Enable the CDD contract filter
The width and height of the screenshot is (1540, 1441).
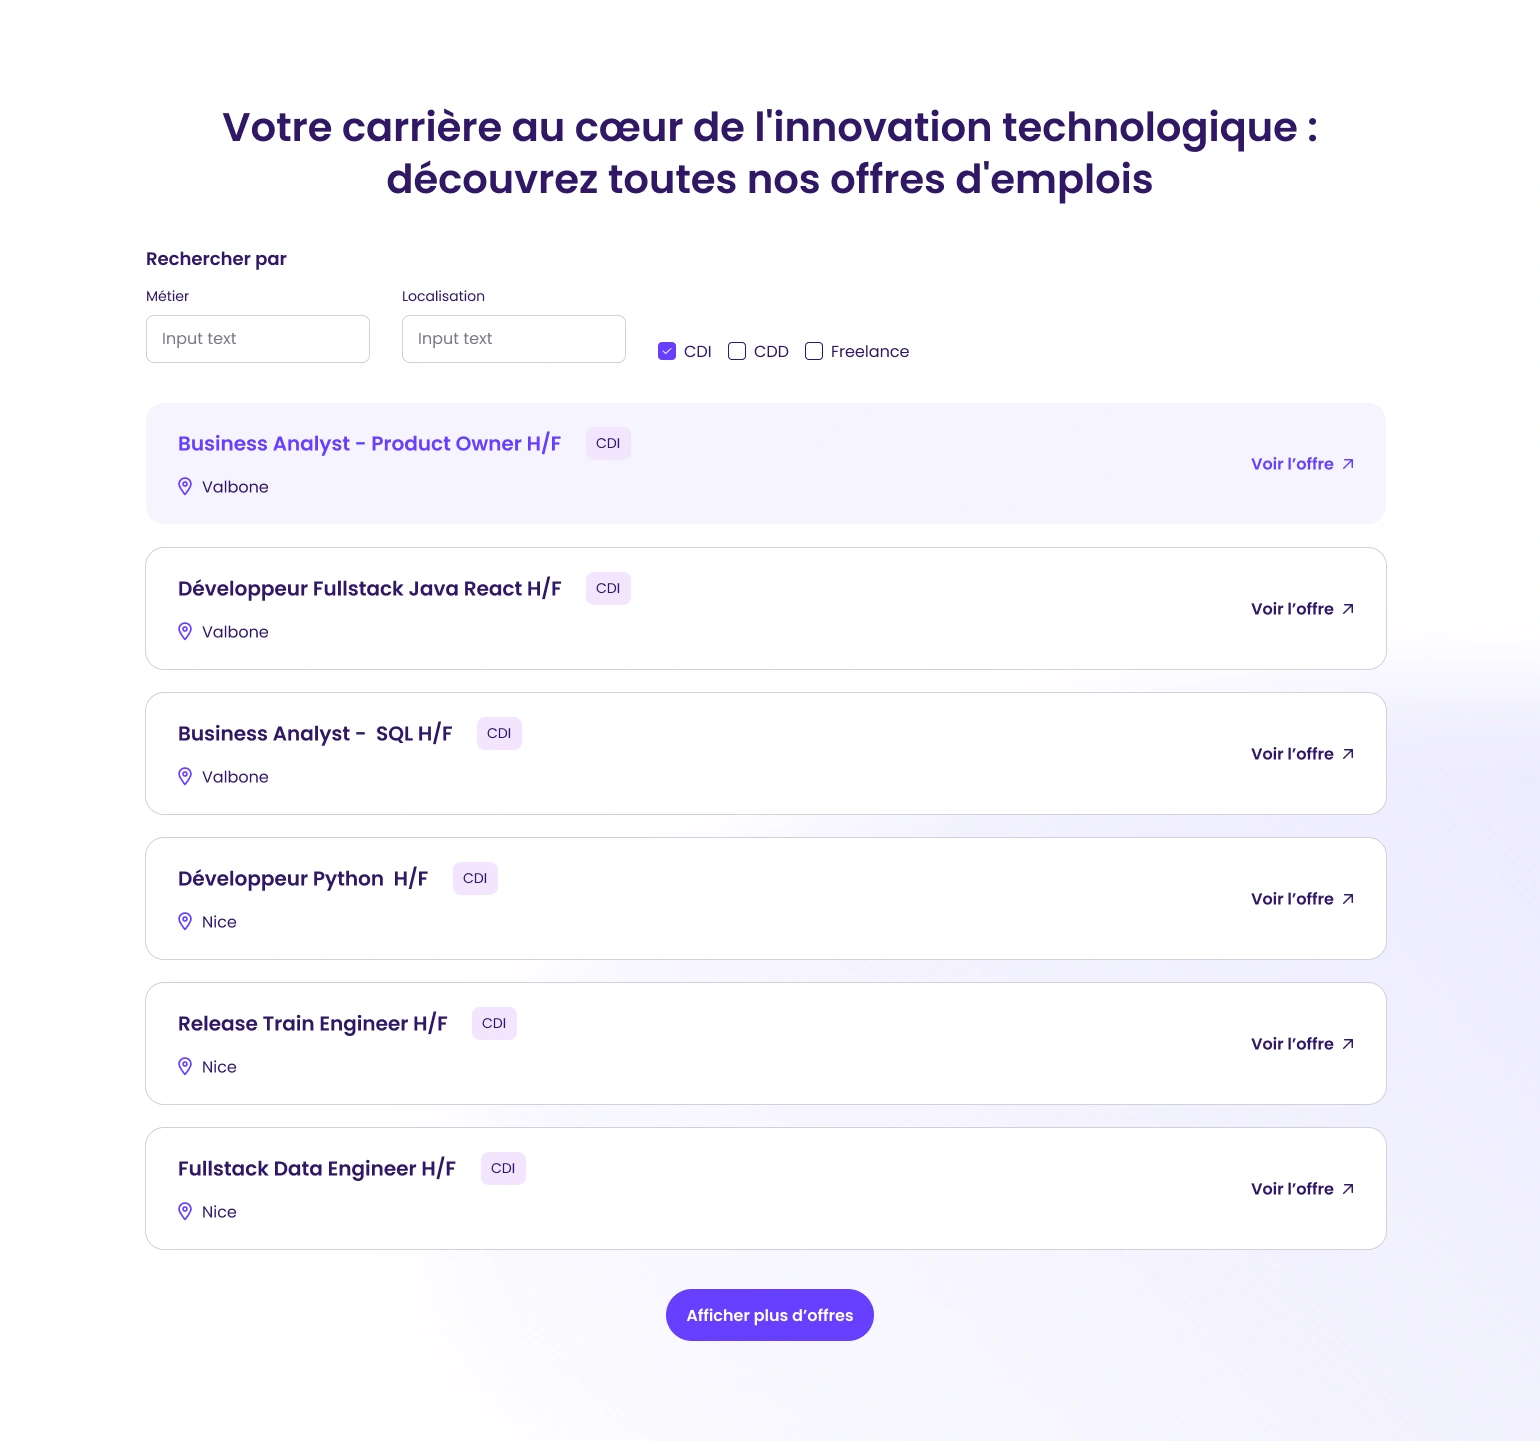click(737, 351)
